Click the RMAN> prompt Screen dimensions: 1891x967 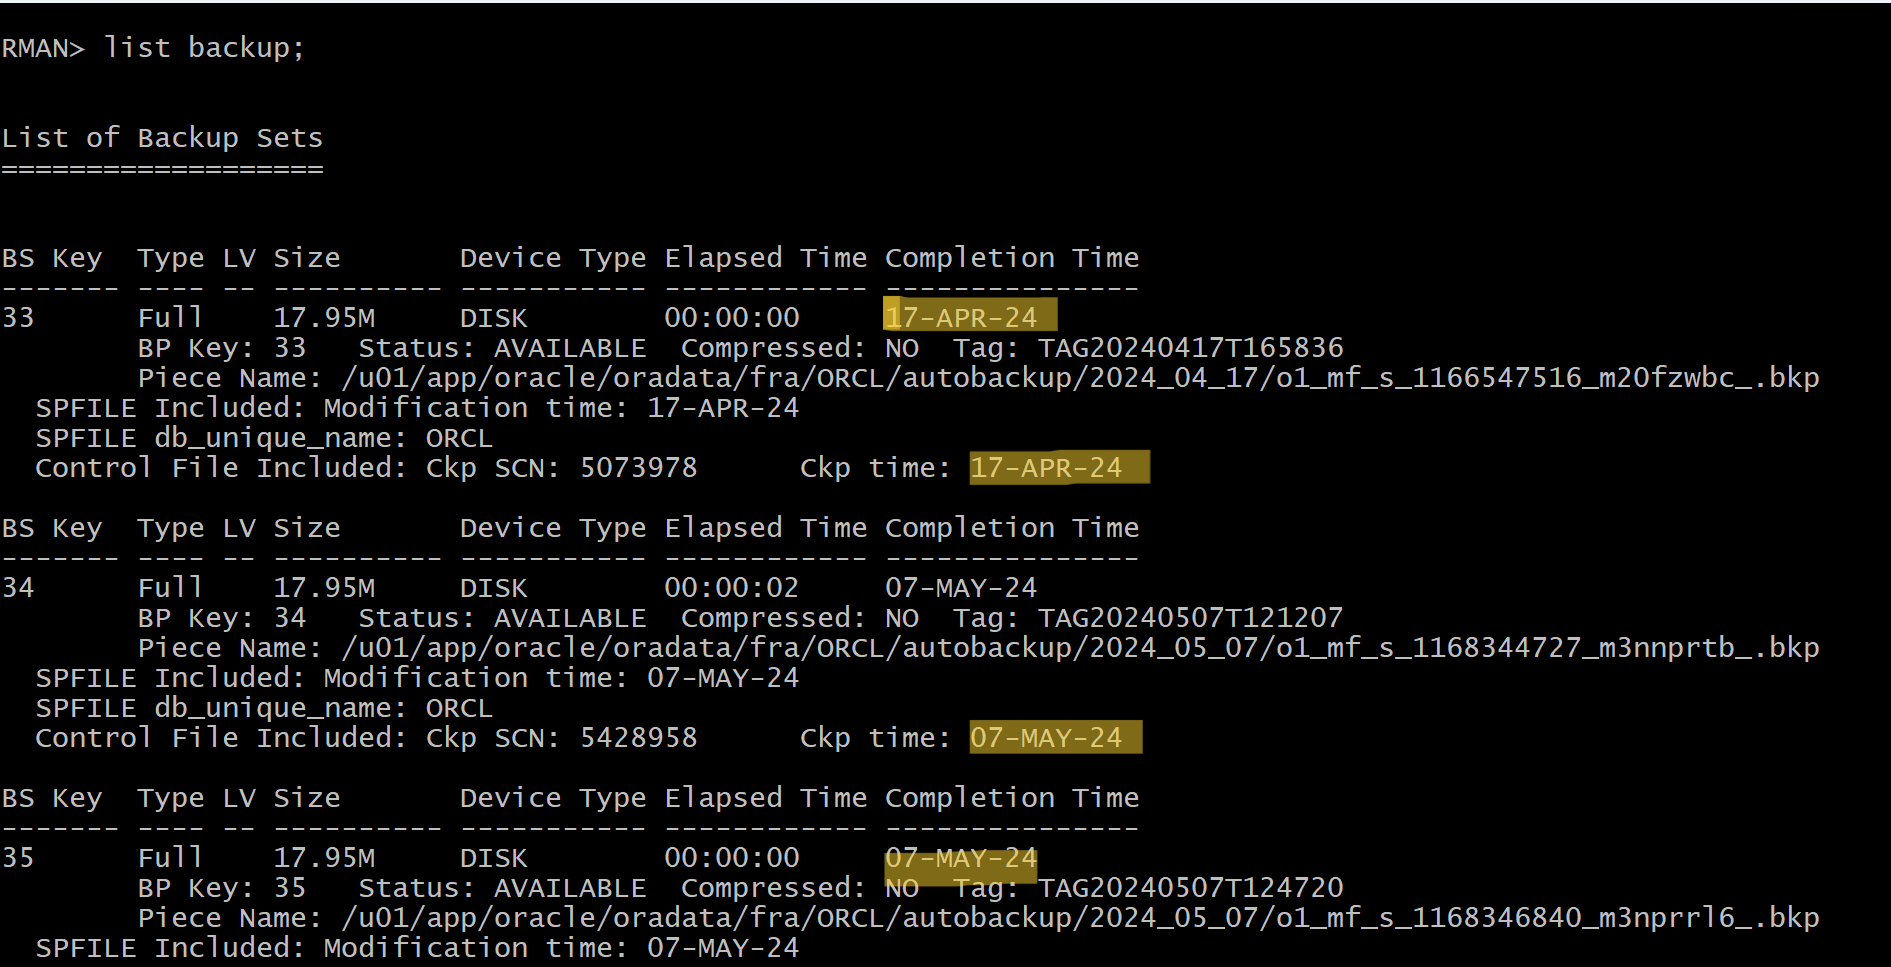tap(44, 48)
